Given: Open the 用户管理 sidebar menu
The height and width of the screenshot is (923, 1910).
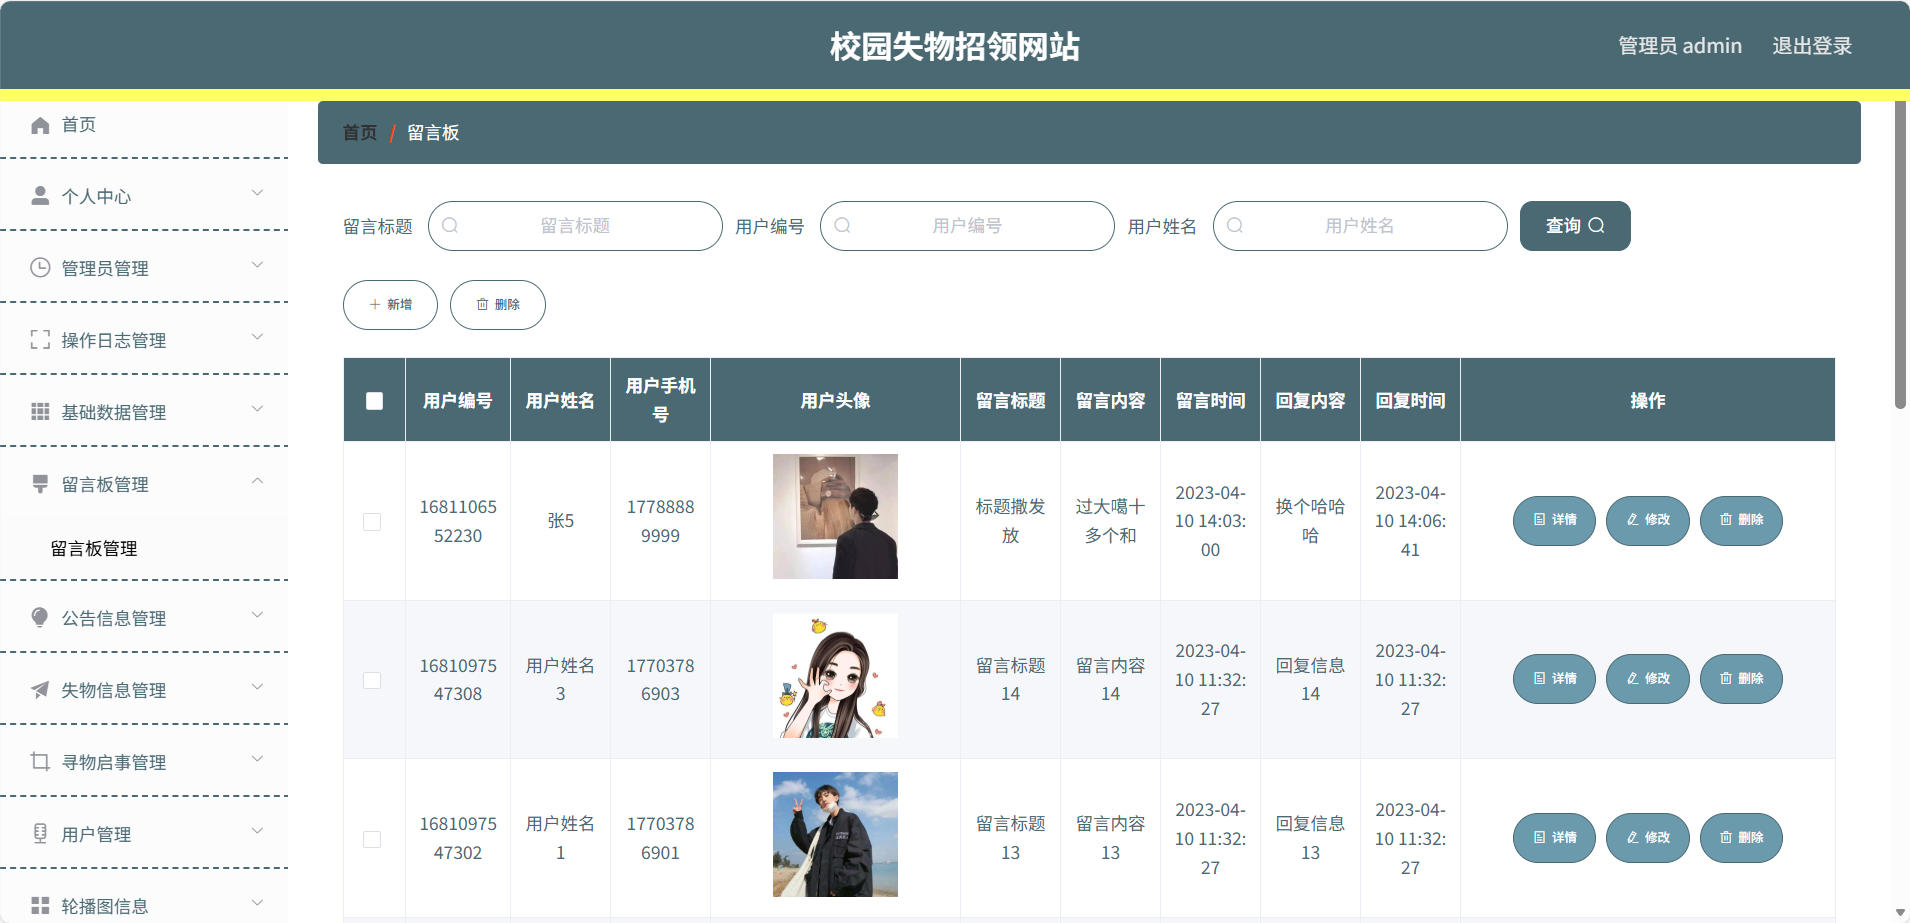Looking at the screenshot, I should point(144,834).
